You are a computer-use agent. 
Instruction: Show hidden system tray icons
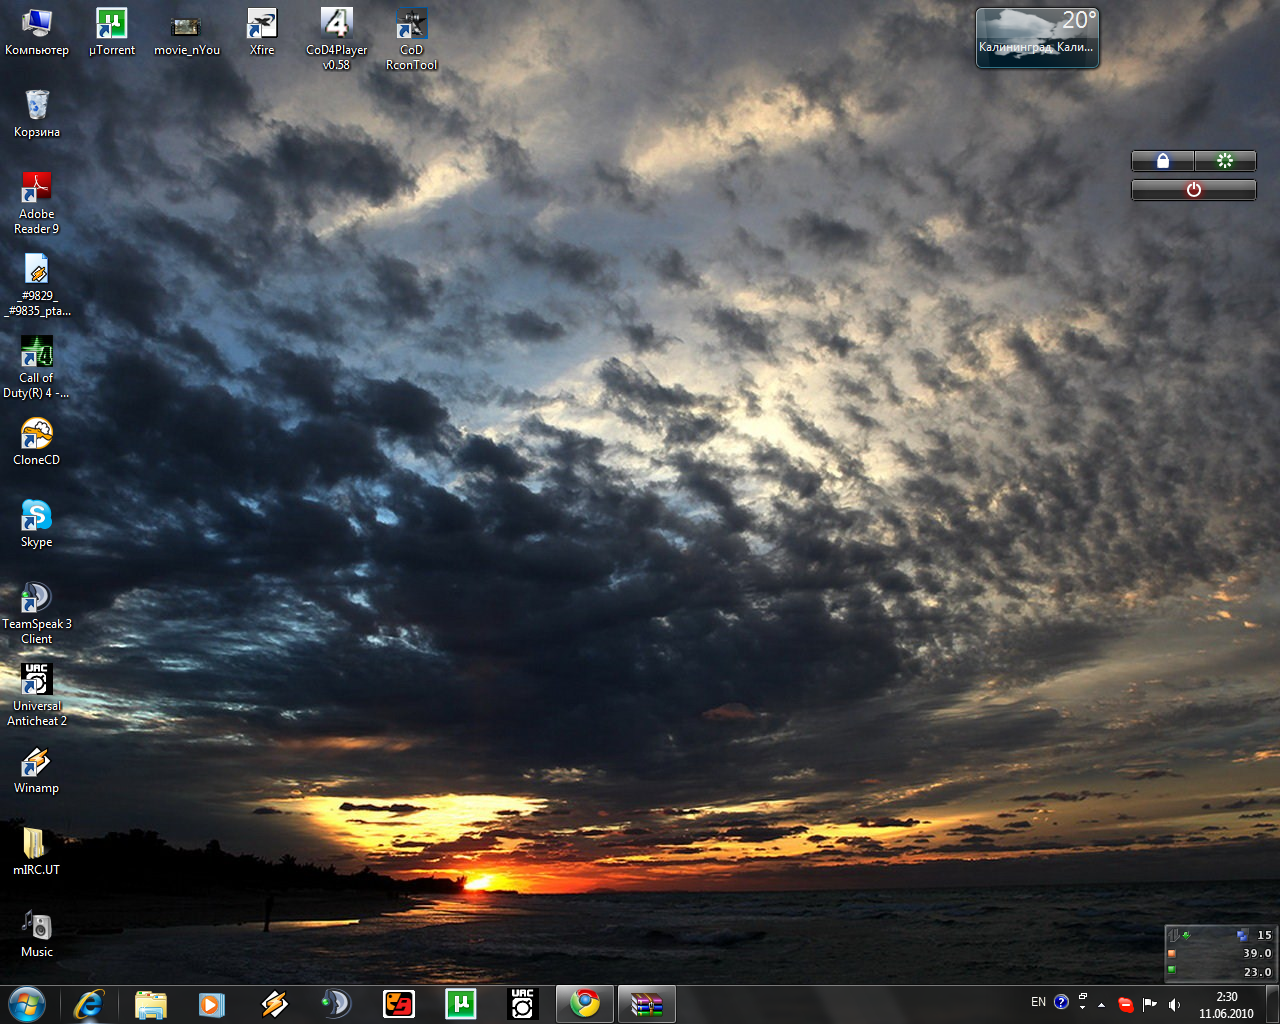click(x=1101, y=1005)
